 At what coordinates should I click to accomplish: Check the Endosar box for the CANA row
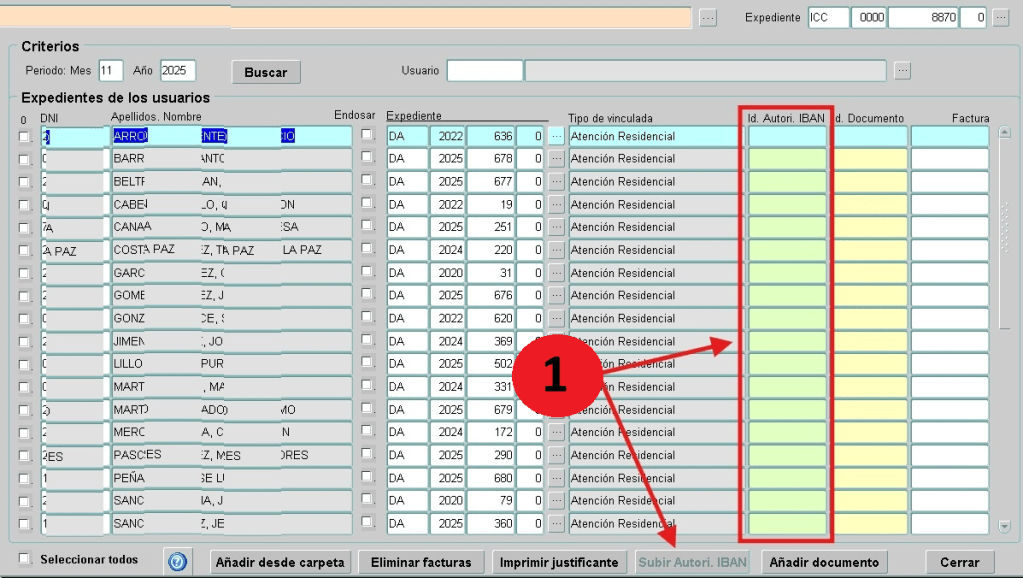pyautogui.click(x=367, y=226)
